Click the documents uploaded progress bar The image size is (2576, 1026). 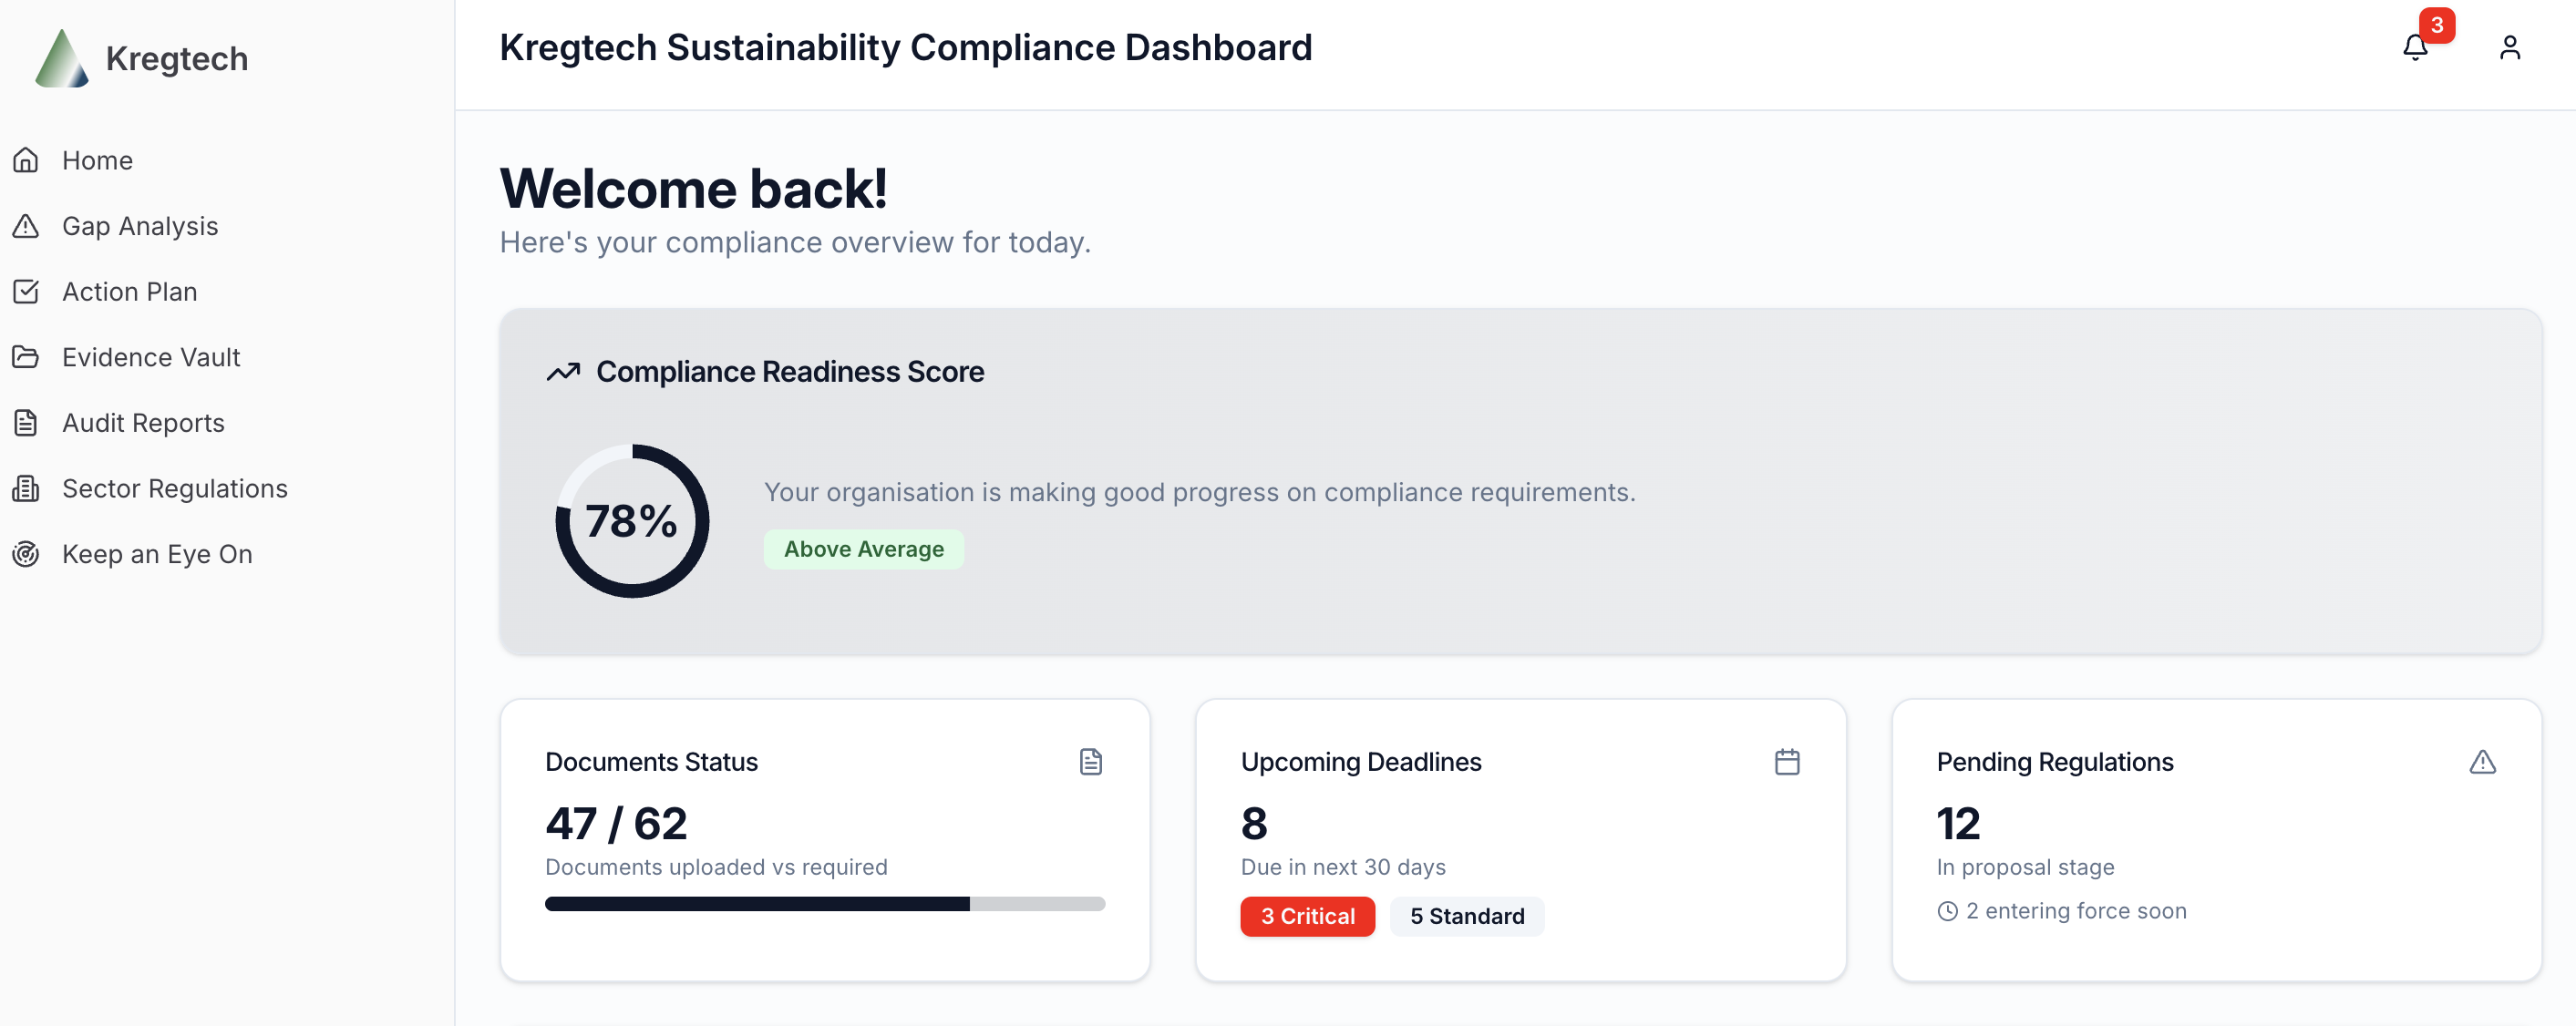click(x=824, y=904)
